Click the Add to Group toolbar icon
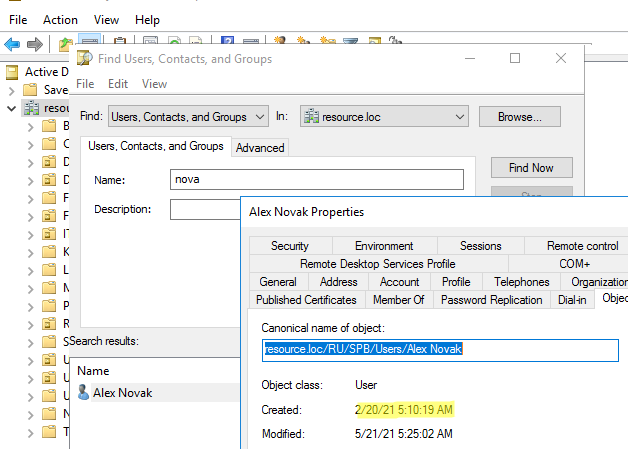The image size is (628, 449). 395,40
